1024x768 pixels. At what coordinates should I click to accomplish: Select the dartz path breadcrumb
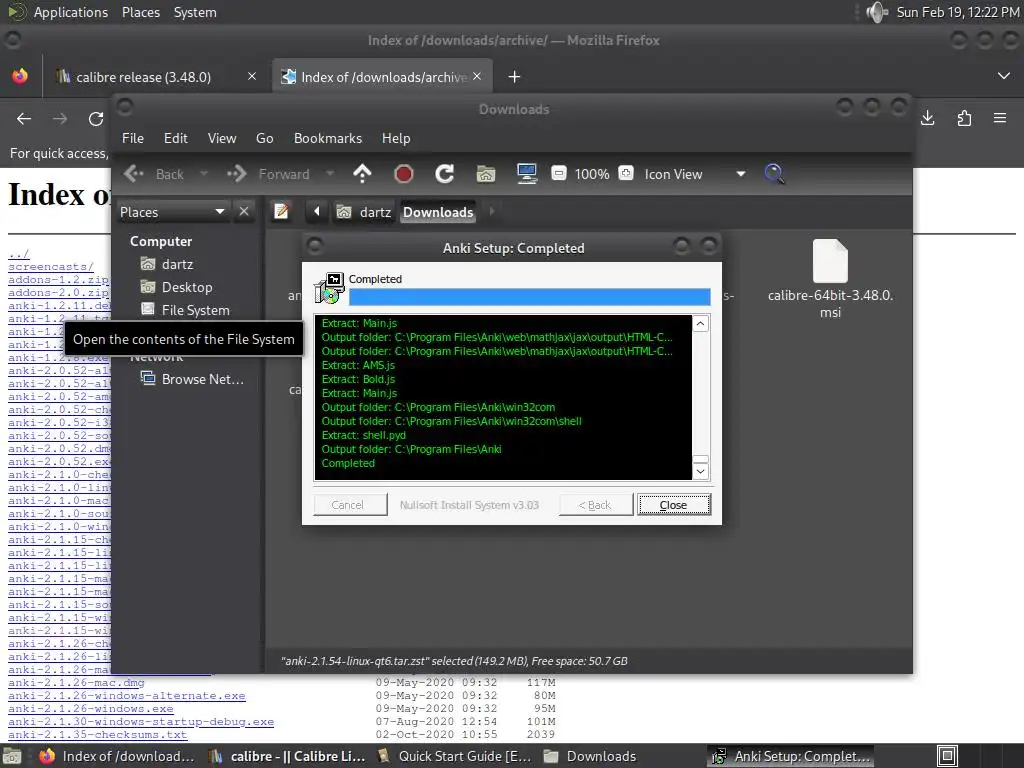click(364, 212)
